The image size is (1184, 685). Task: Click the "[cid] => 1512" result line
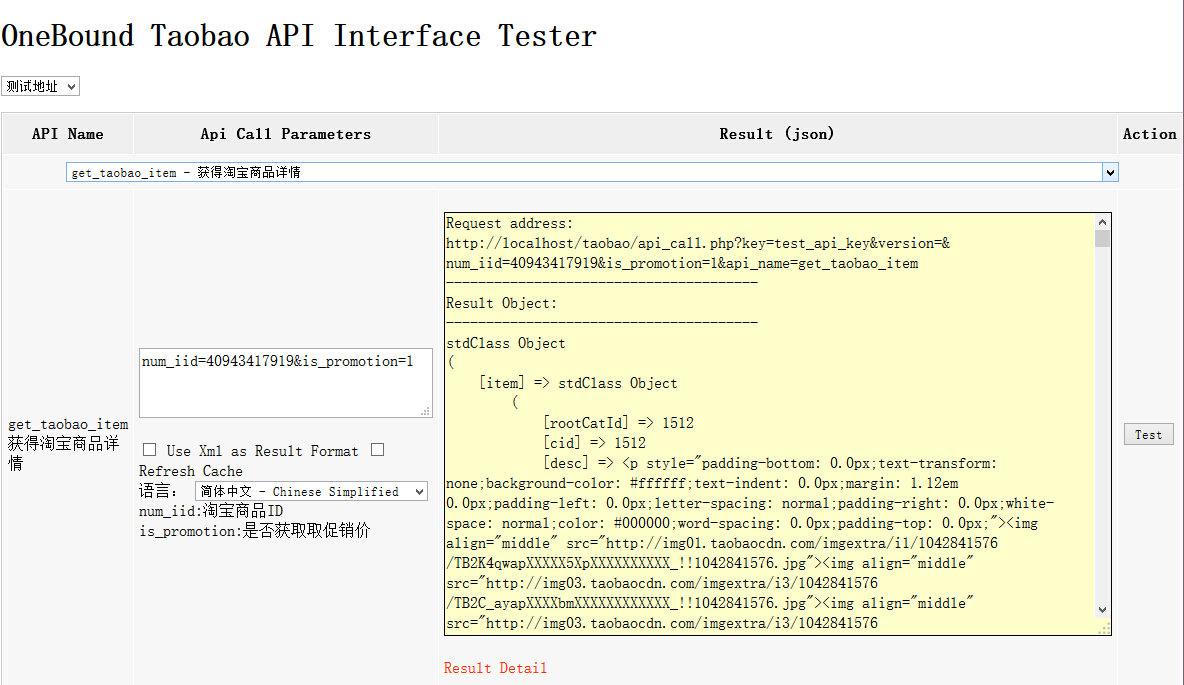594,443
